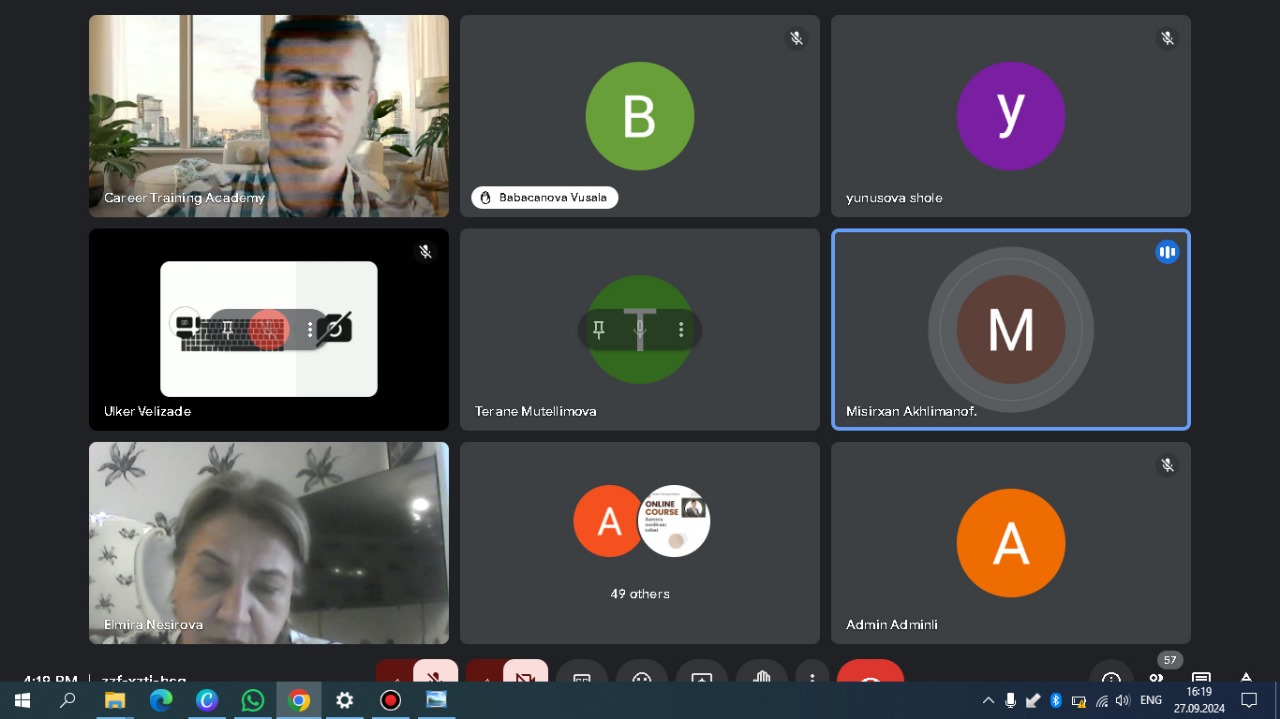Pin Terane Mutellimova's tile
The height and width of the screenshot is (719, 1280).
[599, 329]
